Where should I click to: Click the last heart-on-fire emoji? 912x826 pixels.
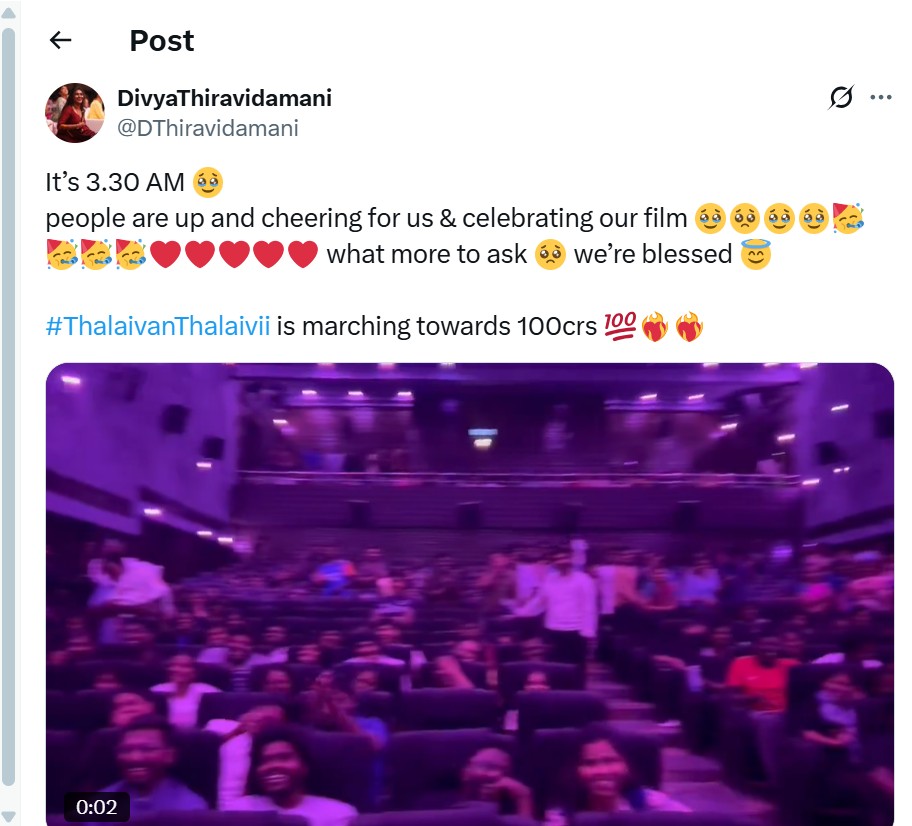(689, 326)
